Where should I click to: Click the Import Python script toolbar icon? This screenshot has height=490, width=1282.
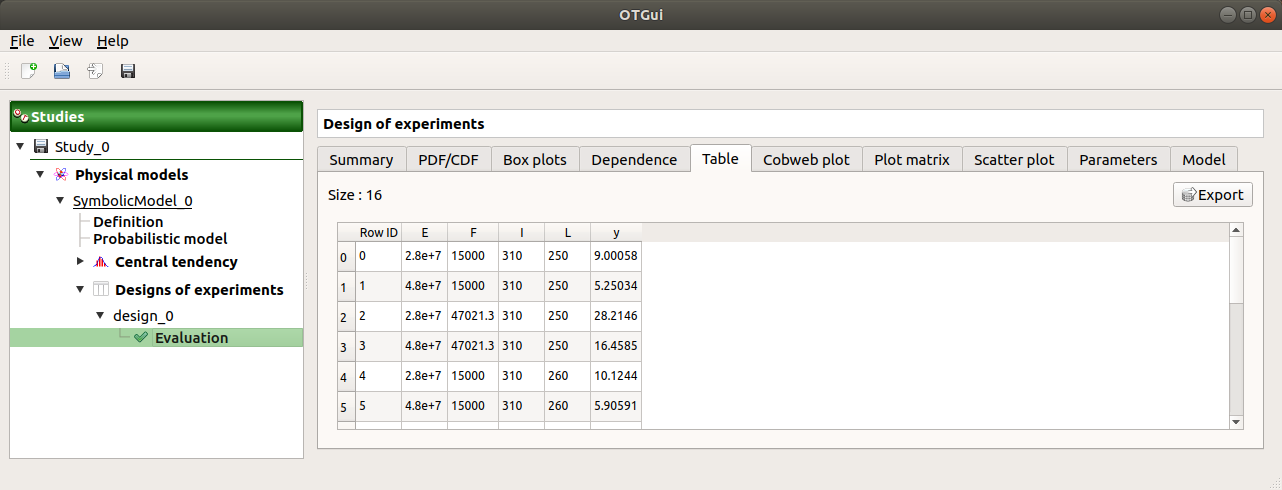(x=95, y=71)
